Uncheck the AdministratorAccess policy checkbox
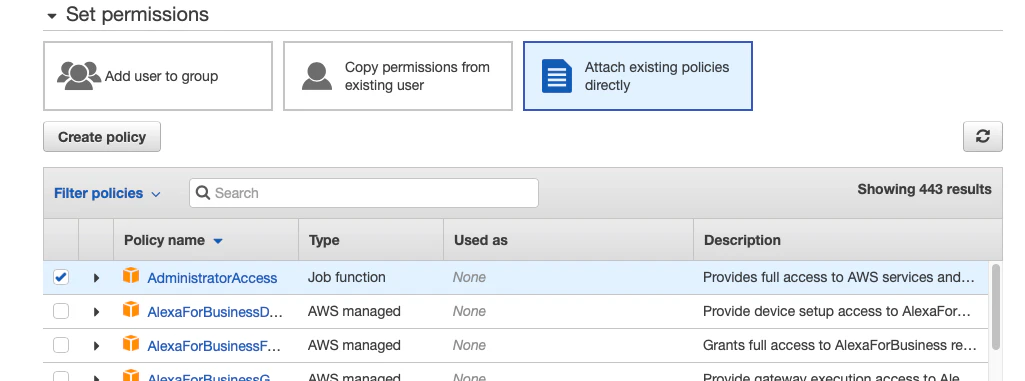The width and height of the screenshot is (1025, 381). pos(61,277)
